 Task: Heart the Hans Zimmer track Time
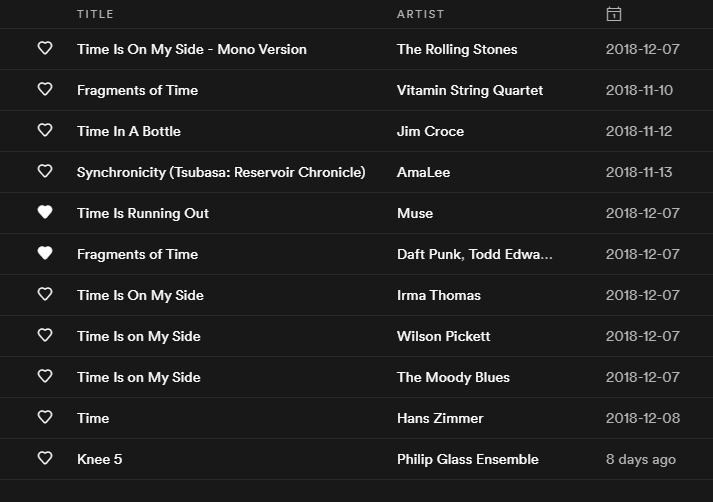[x=45, y=418]
